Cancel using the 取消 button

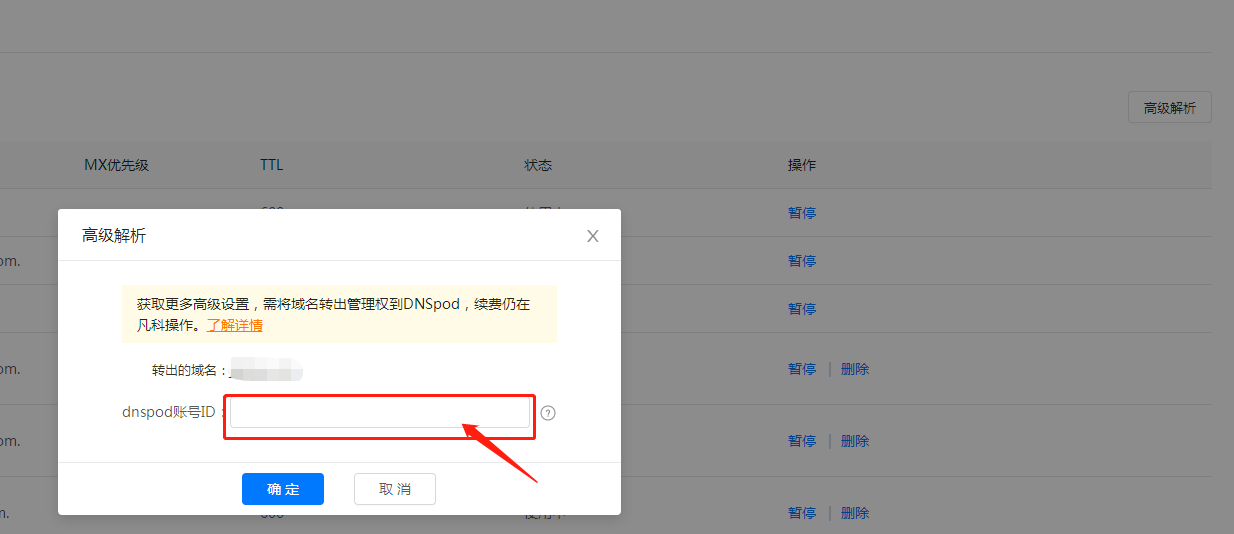[395, 489]
